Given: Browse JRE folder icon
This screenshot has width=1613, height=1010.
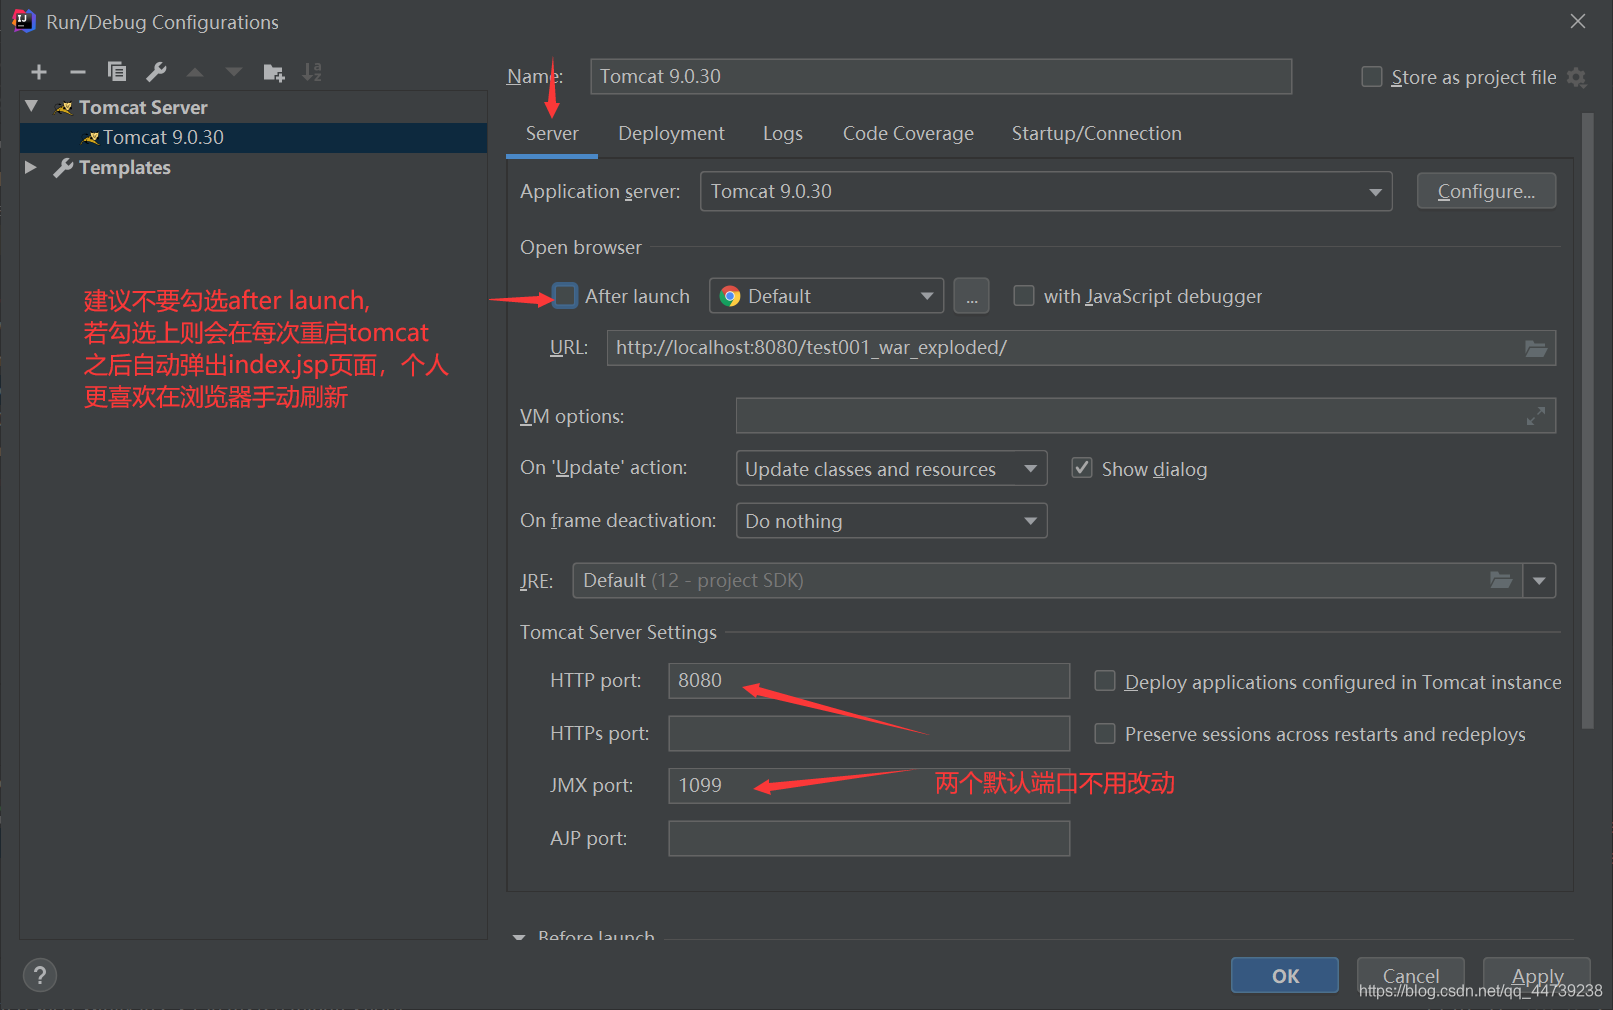Looking at the screenshot, I should tap(1501, 580).
